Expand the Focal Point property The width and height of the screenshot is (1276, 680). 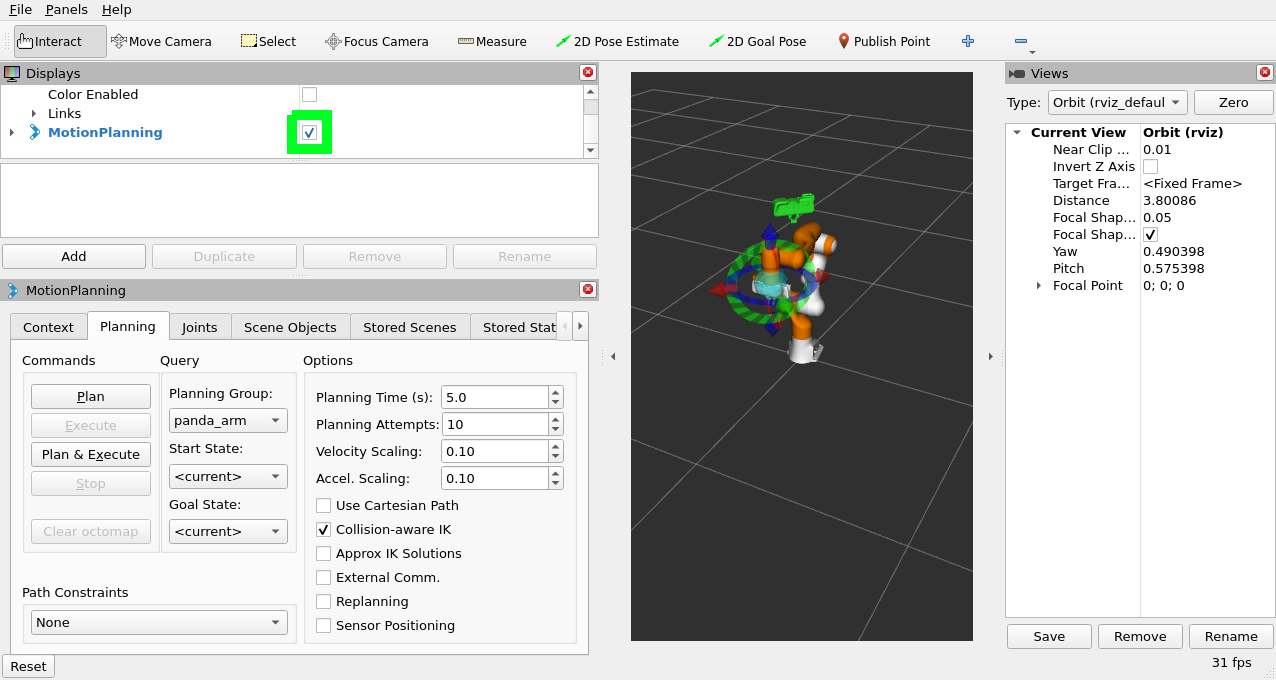[1039, 285]
